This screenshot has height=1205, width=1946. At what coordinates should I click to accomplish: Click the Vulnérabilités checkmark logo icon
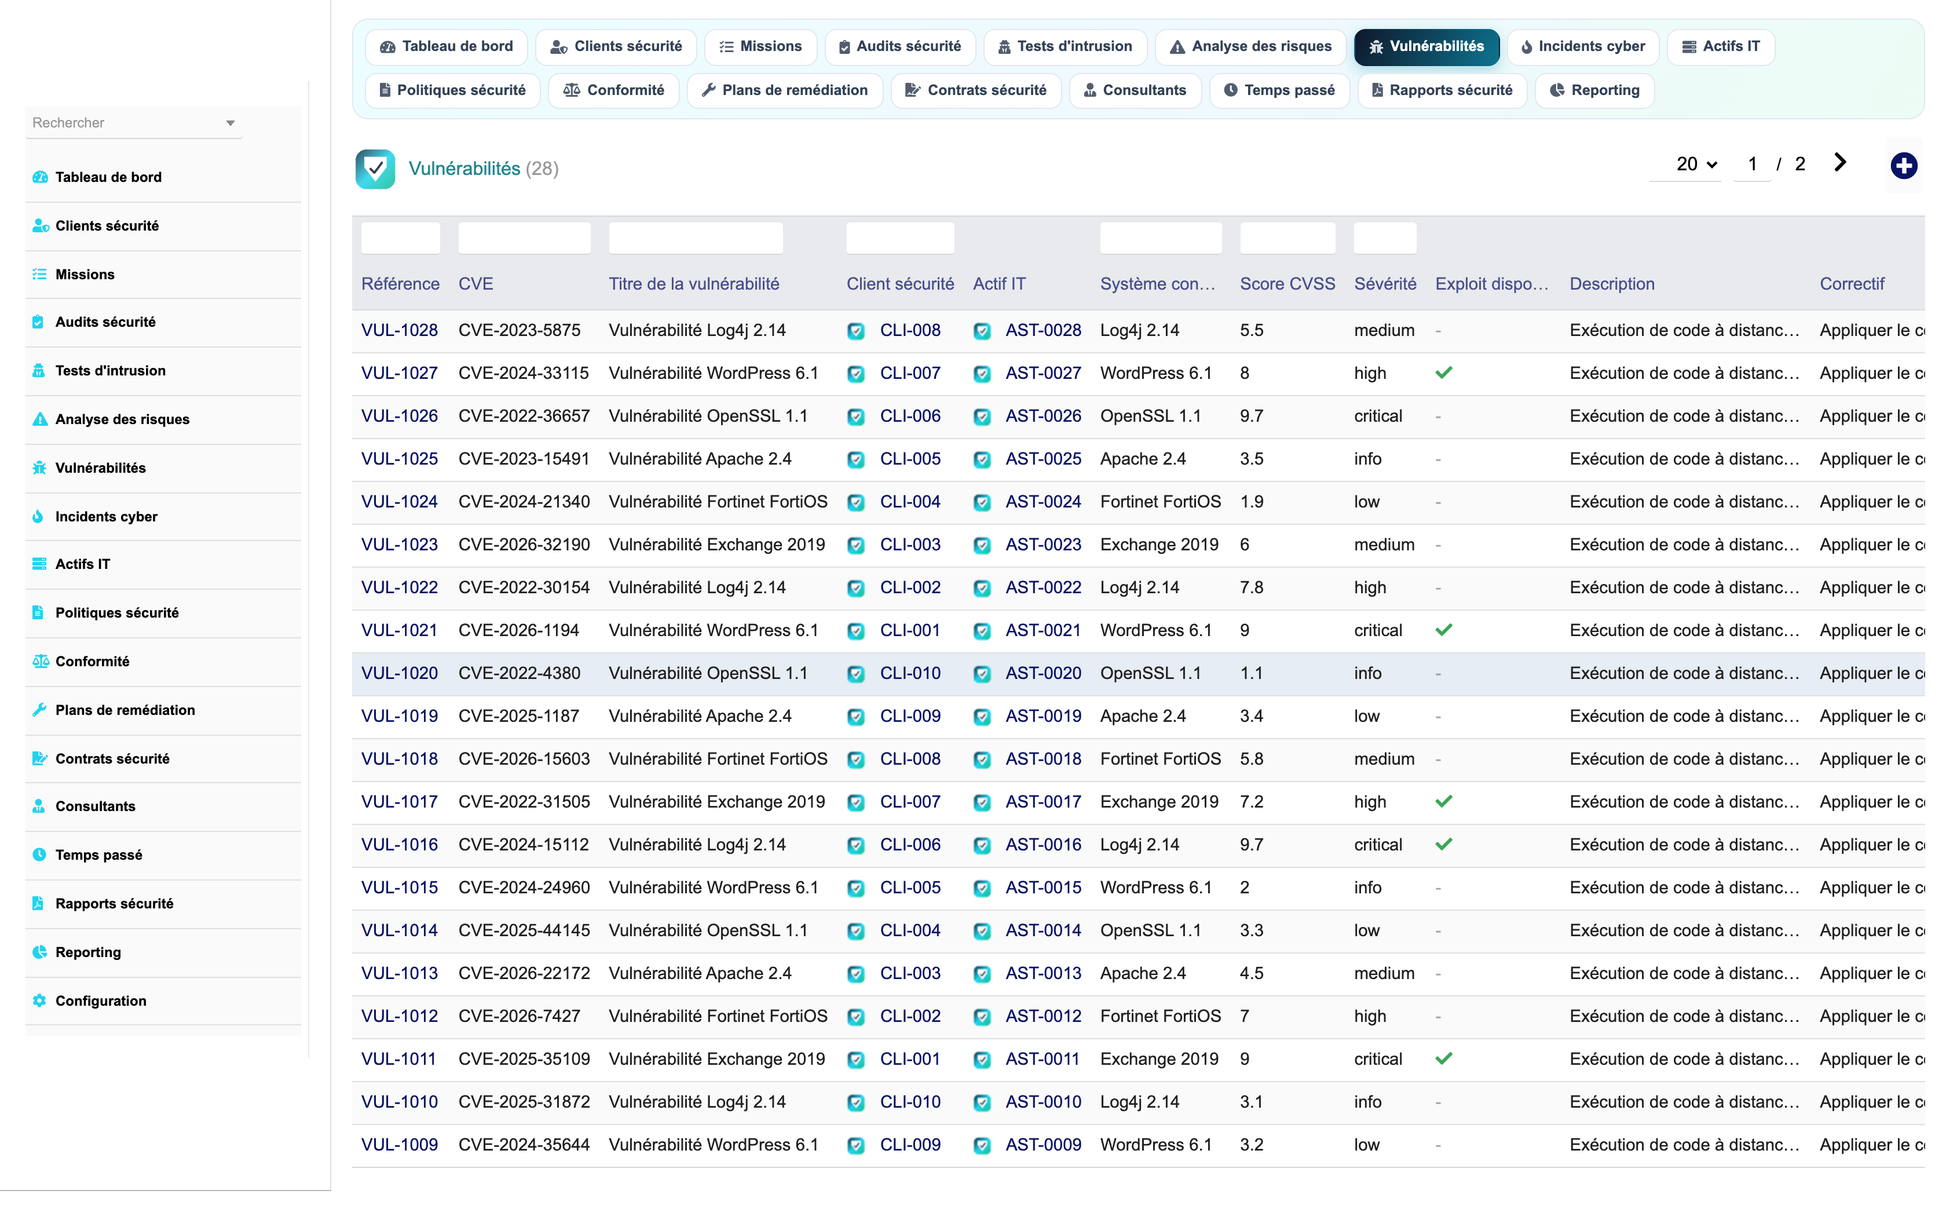375,169
